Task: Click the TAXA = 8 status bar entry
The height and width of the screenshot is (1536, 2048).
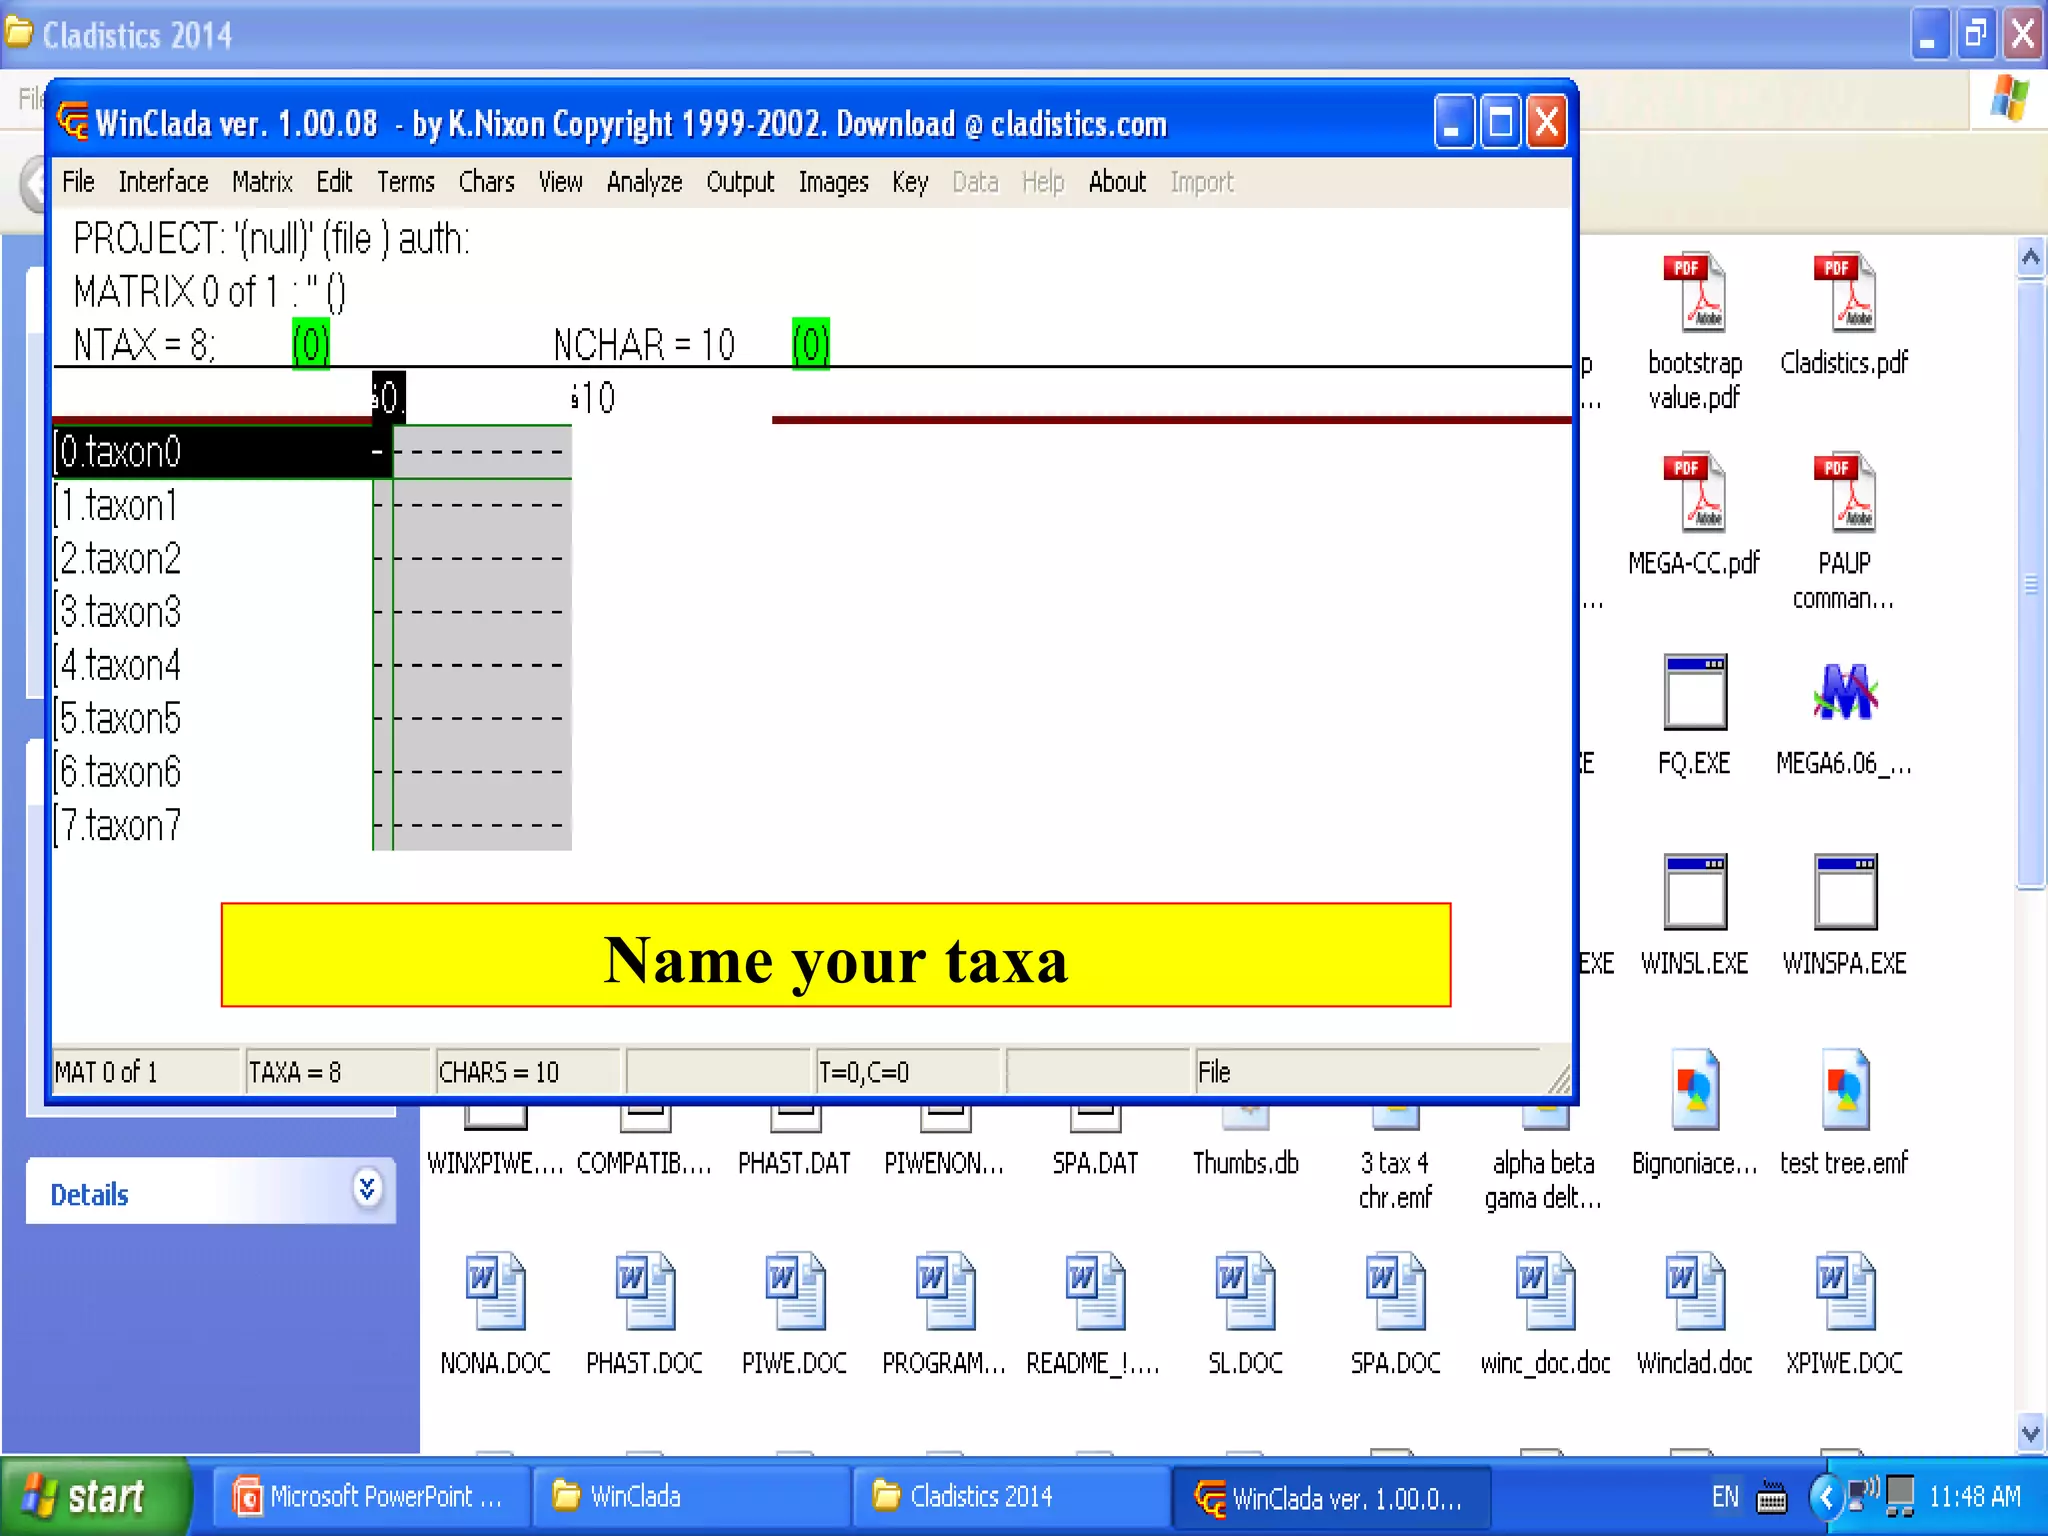Action: tap(336, 1072)
